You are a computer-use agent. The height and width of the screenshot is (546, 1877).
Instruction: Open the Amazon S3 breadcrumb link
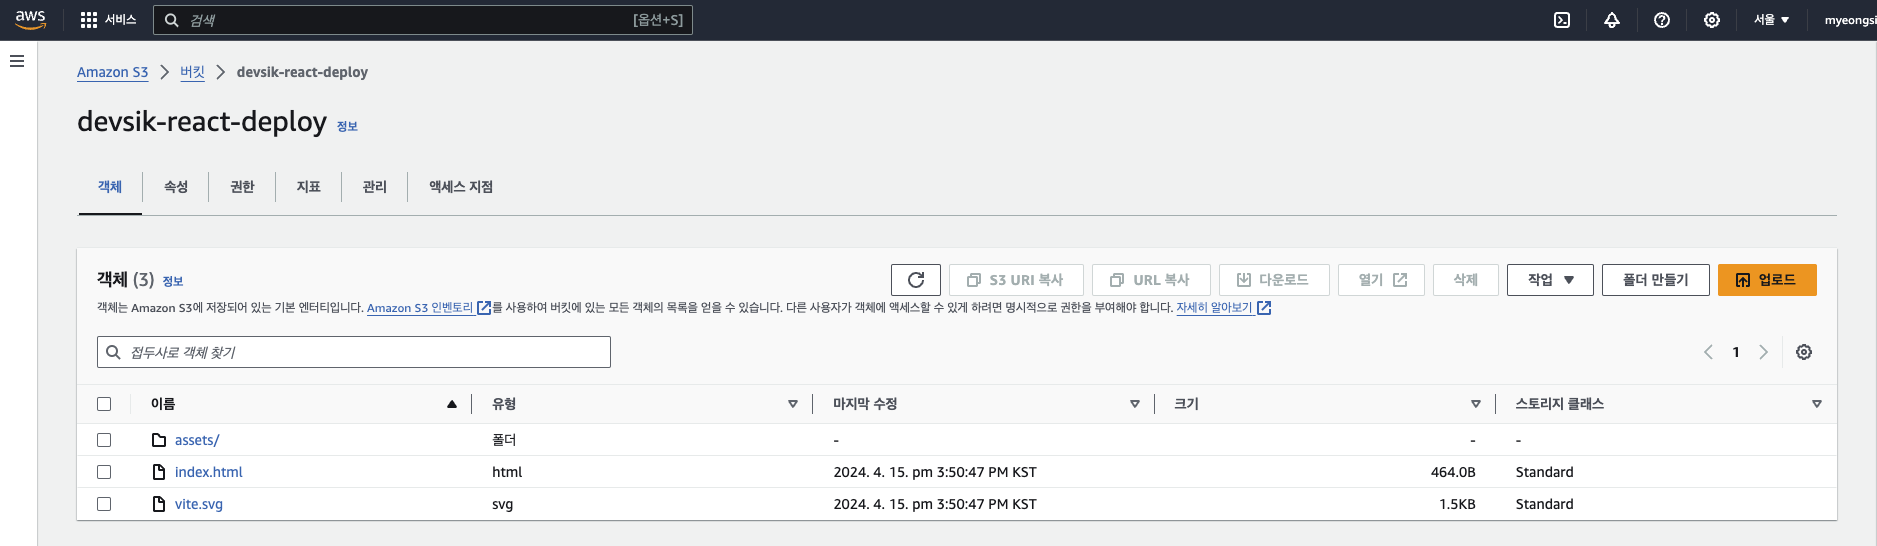click(113, 72)
